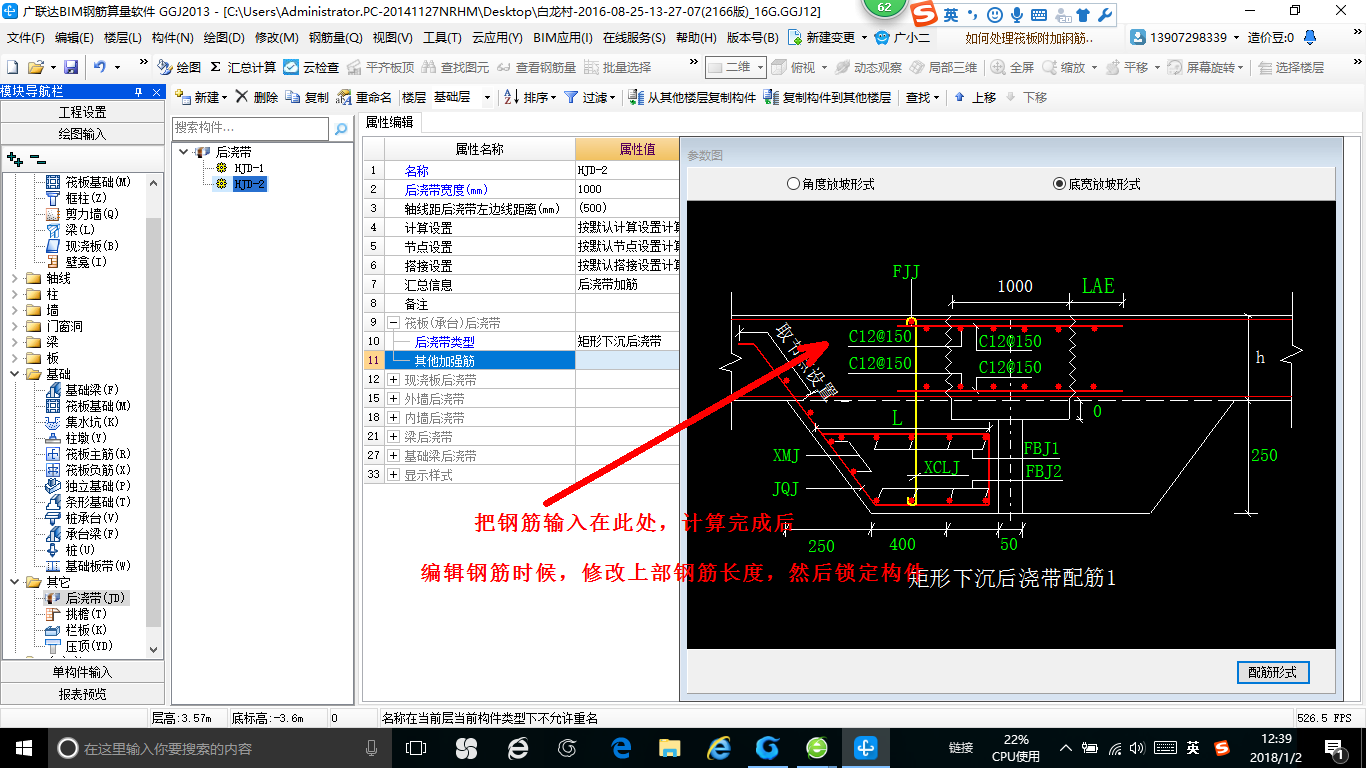Start the 云检查 cloud check
Screen dimensions: 1366x768
coord(311,67)
